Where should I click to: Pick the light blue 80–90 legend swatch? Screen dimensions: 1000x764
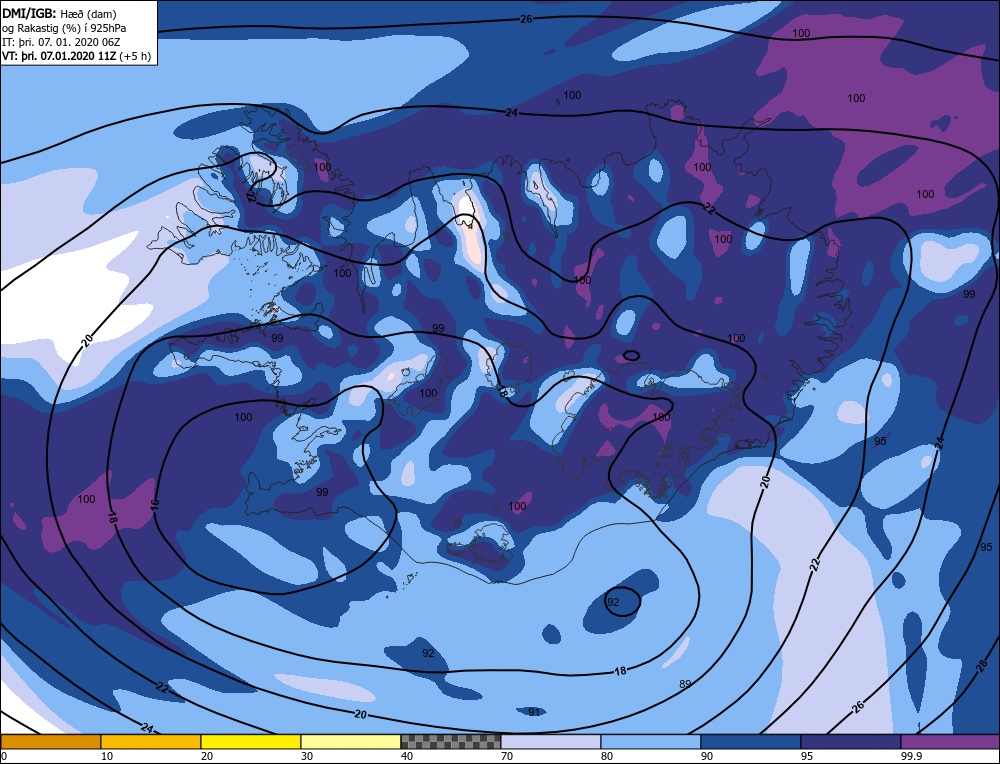[x=651, y=741]
